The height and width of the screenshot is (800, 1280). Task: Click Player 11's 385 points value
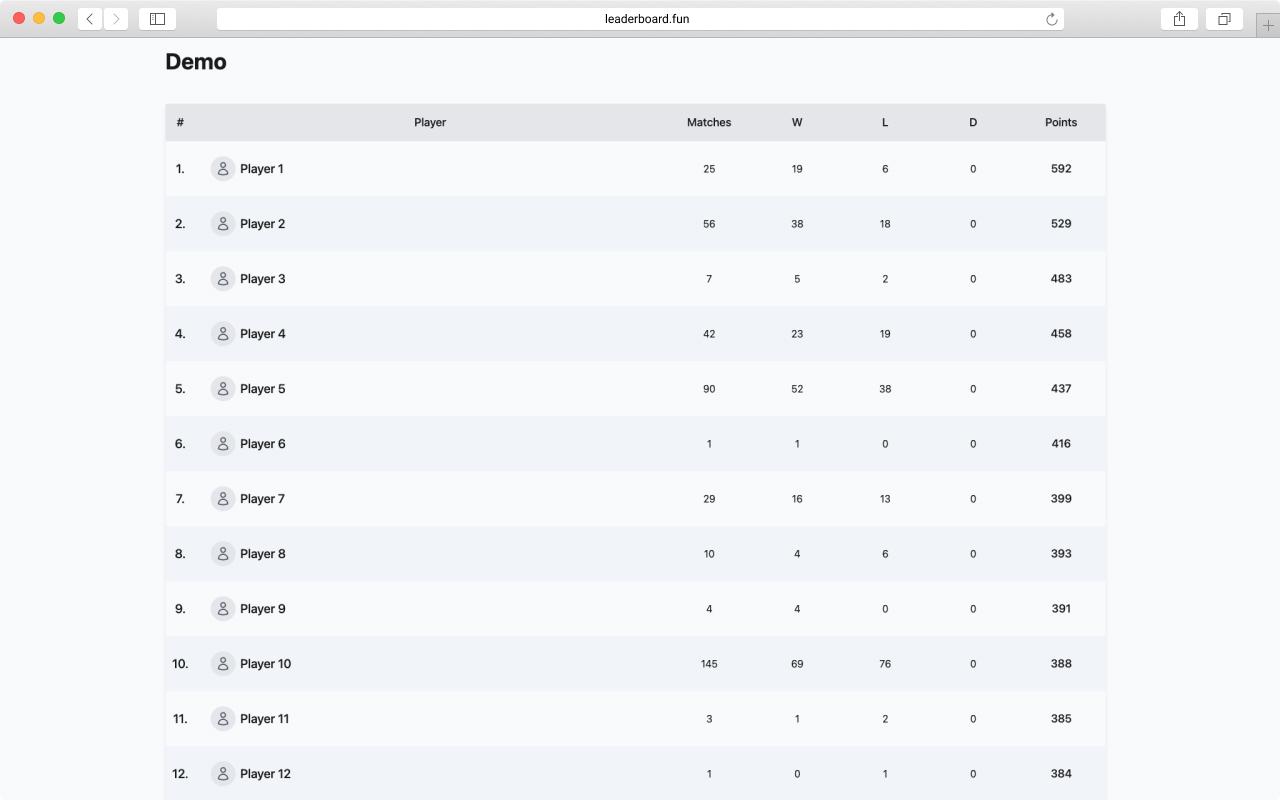click(x=1061, y=719)
